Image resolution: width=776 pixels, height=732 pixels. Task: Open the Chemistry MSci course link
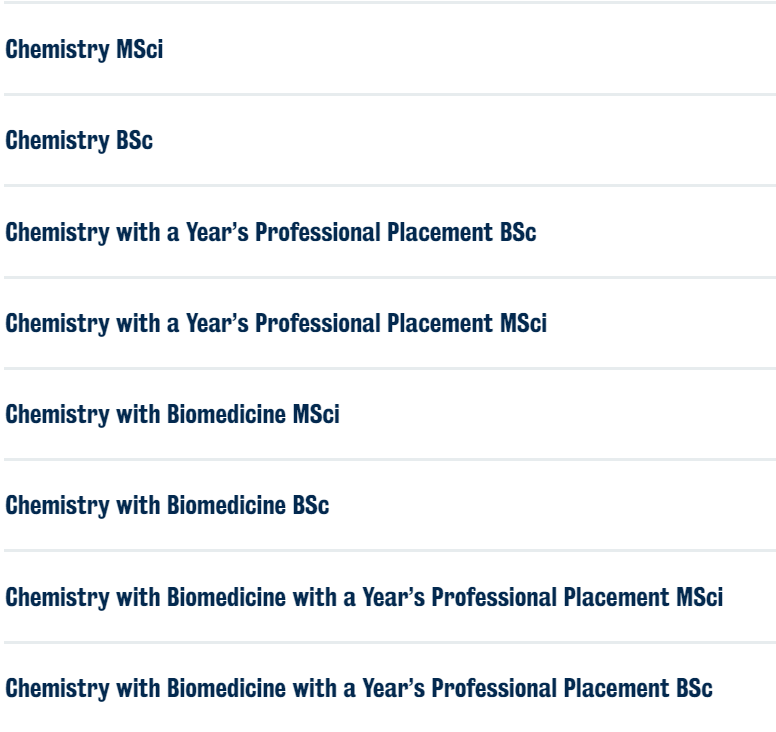[84, 50]
